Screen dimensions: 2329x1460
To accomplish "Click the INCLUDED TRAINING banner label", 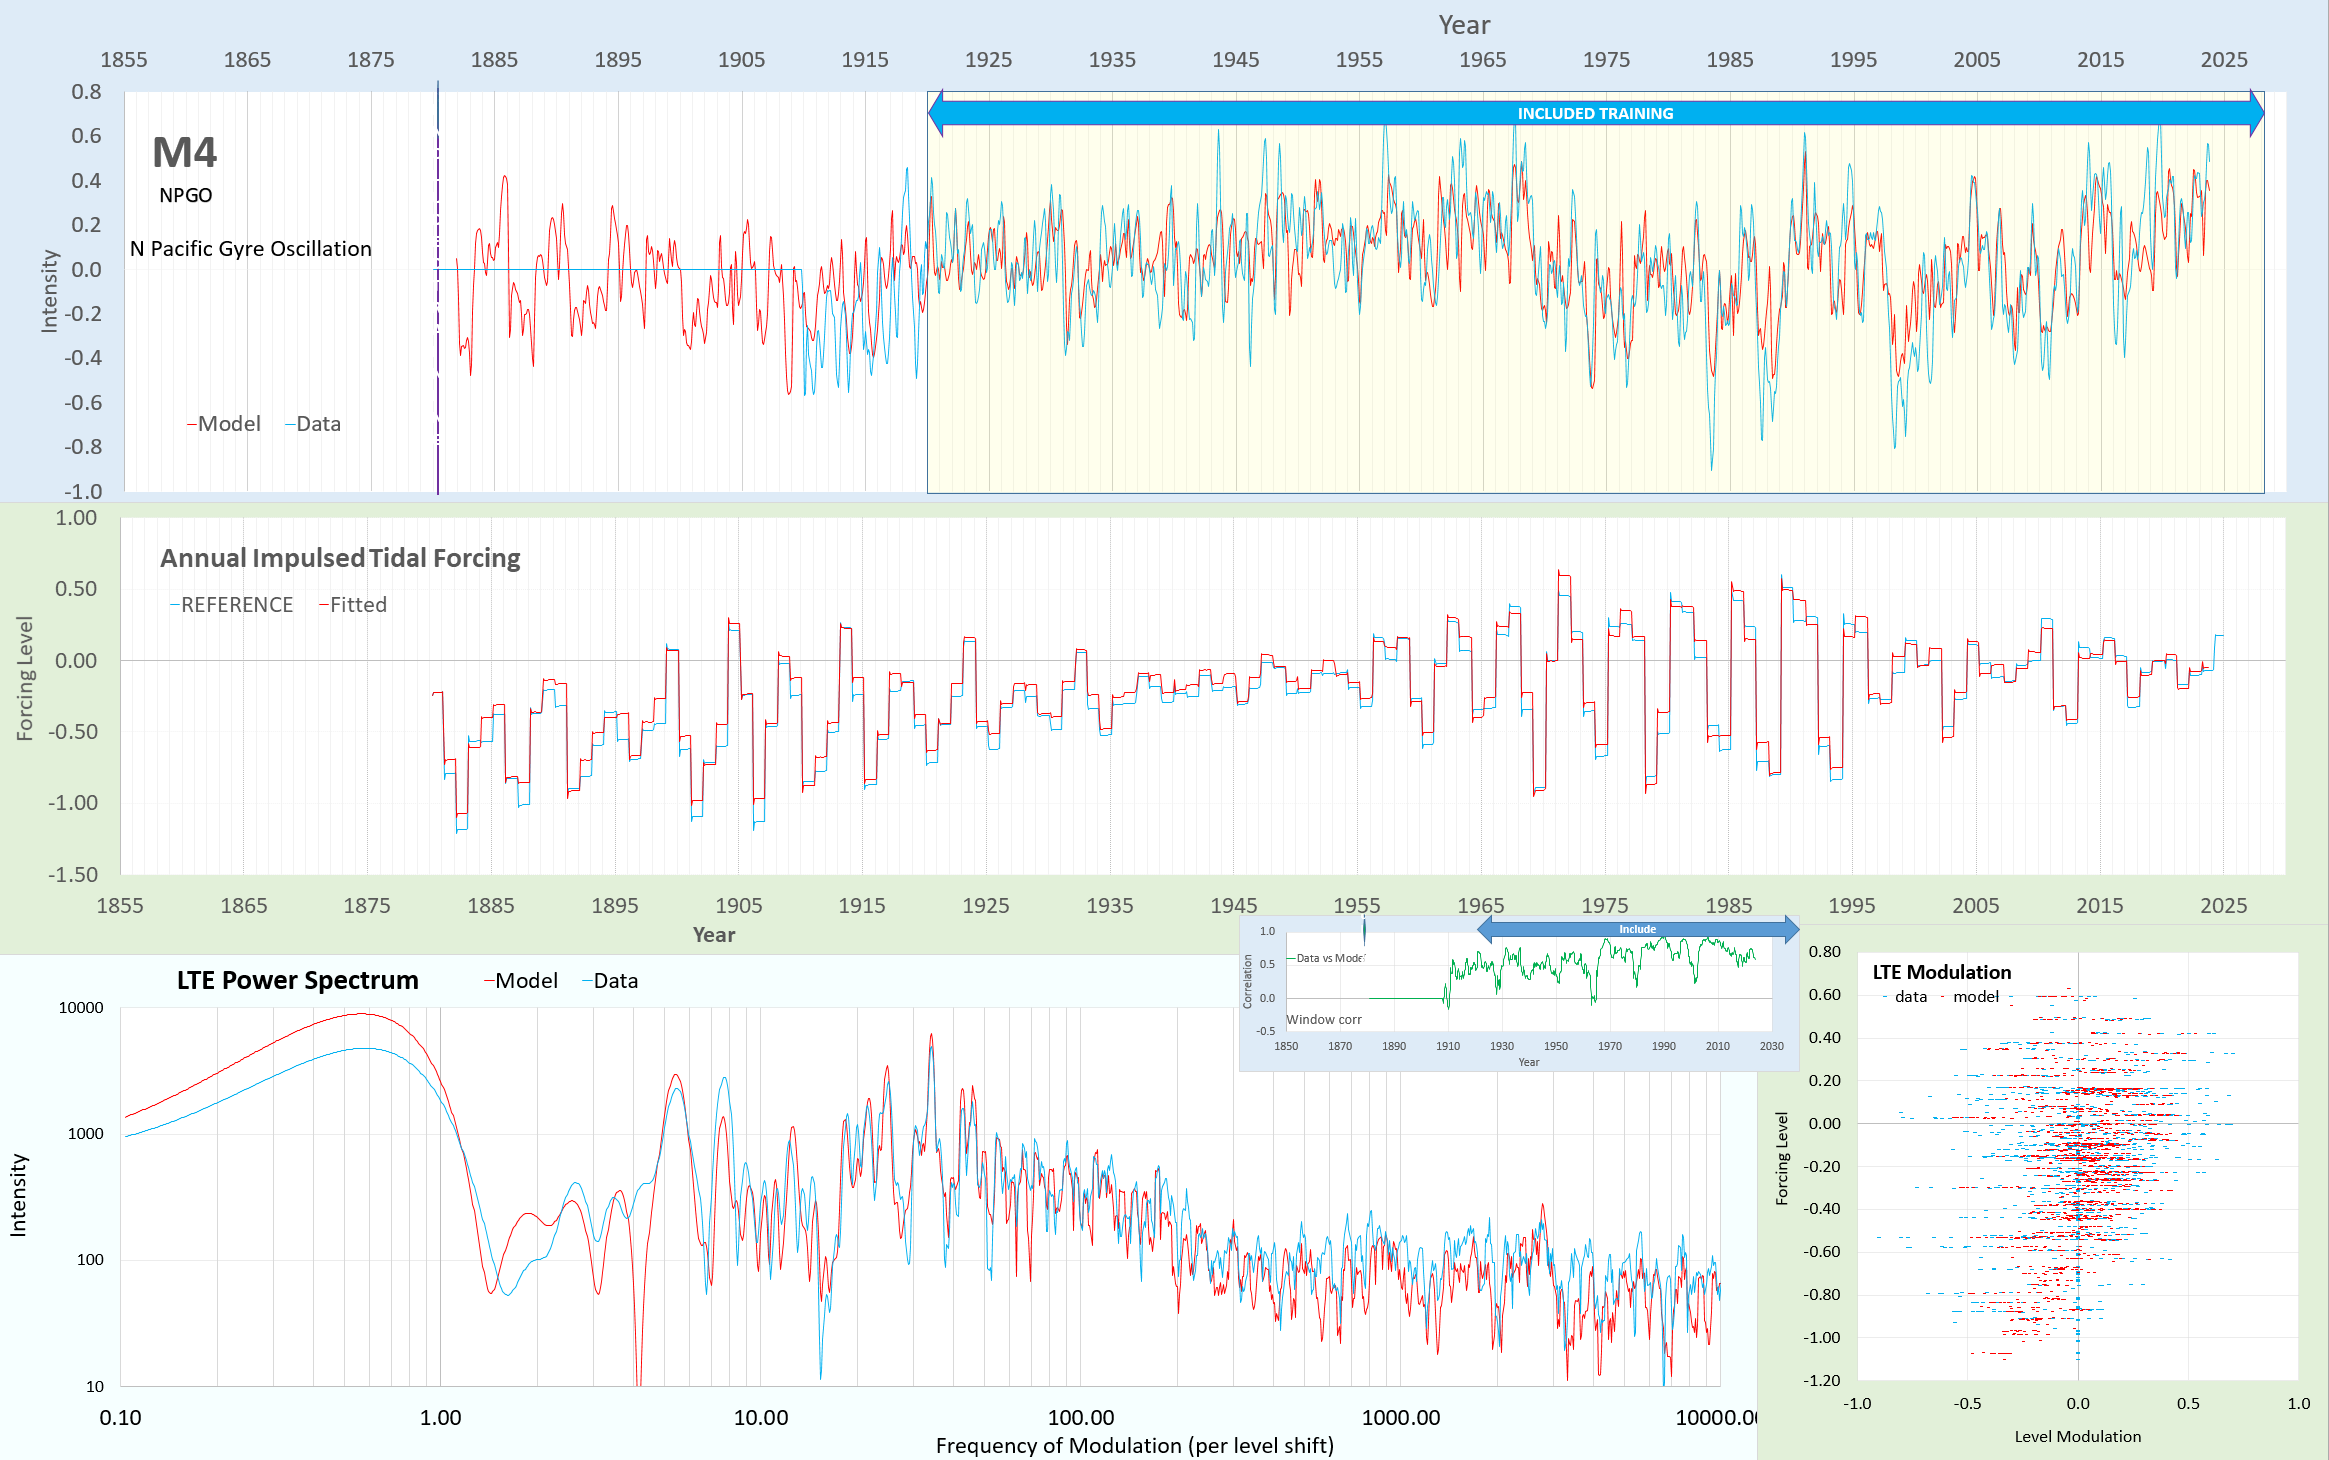I will click(x=1594, y=113).
